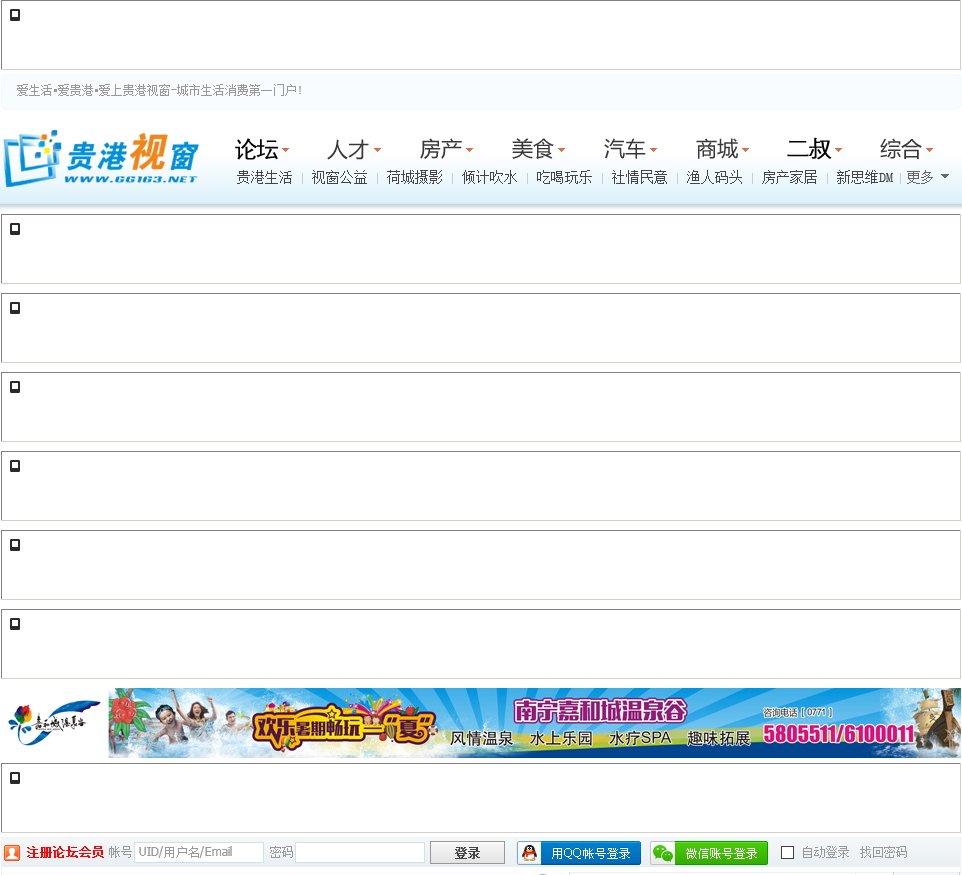Focus the UID/用户名/Email account field
The width and height of the screenshot is (962, 875).
pyautogui.click(x=199, y=852)
